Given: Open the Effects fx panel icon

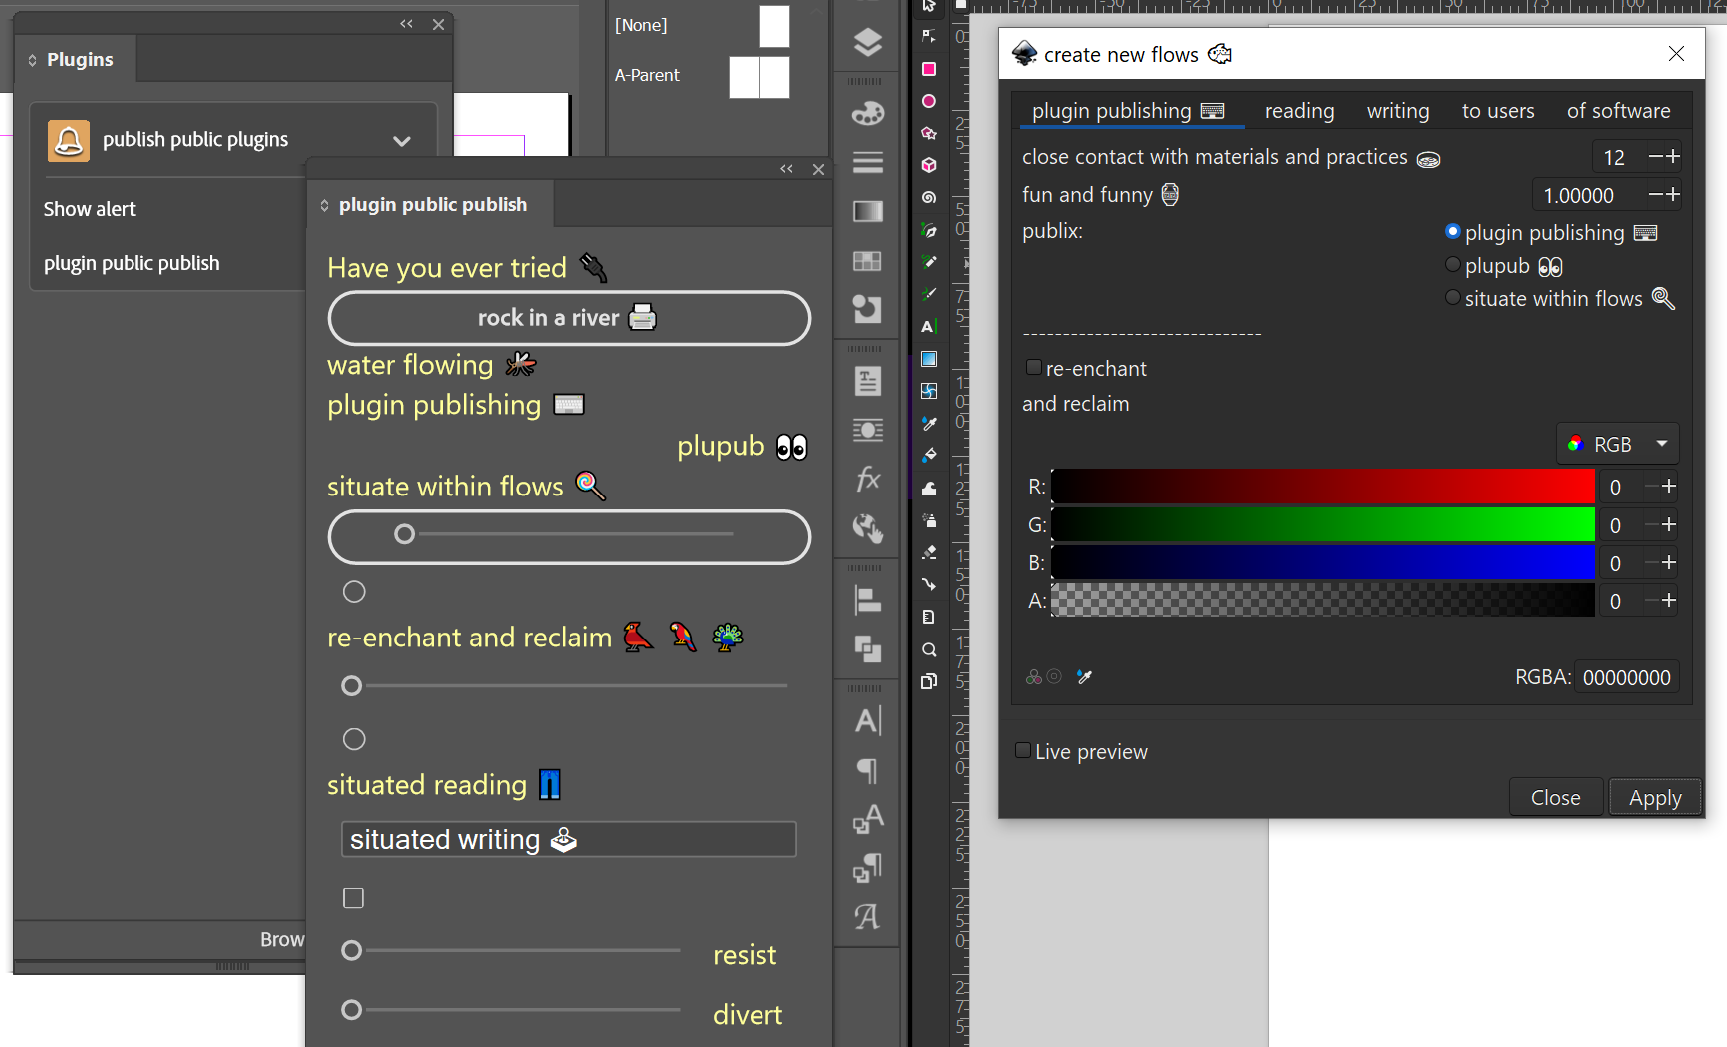Looking at the screenshot, I should coord(867,479).
